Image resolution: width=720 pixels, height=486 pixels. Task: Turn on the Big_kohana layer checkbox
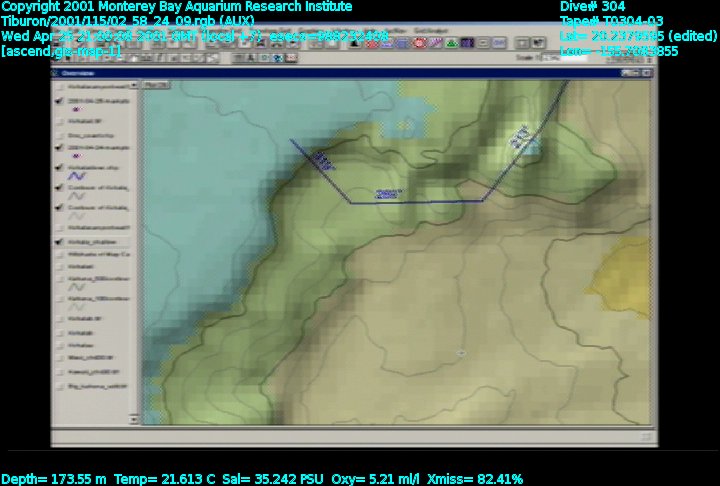pos(60,384)
